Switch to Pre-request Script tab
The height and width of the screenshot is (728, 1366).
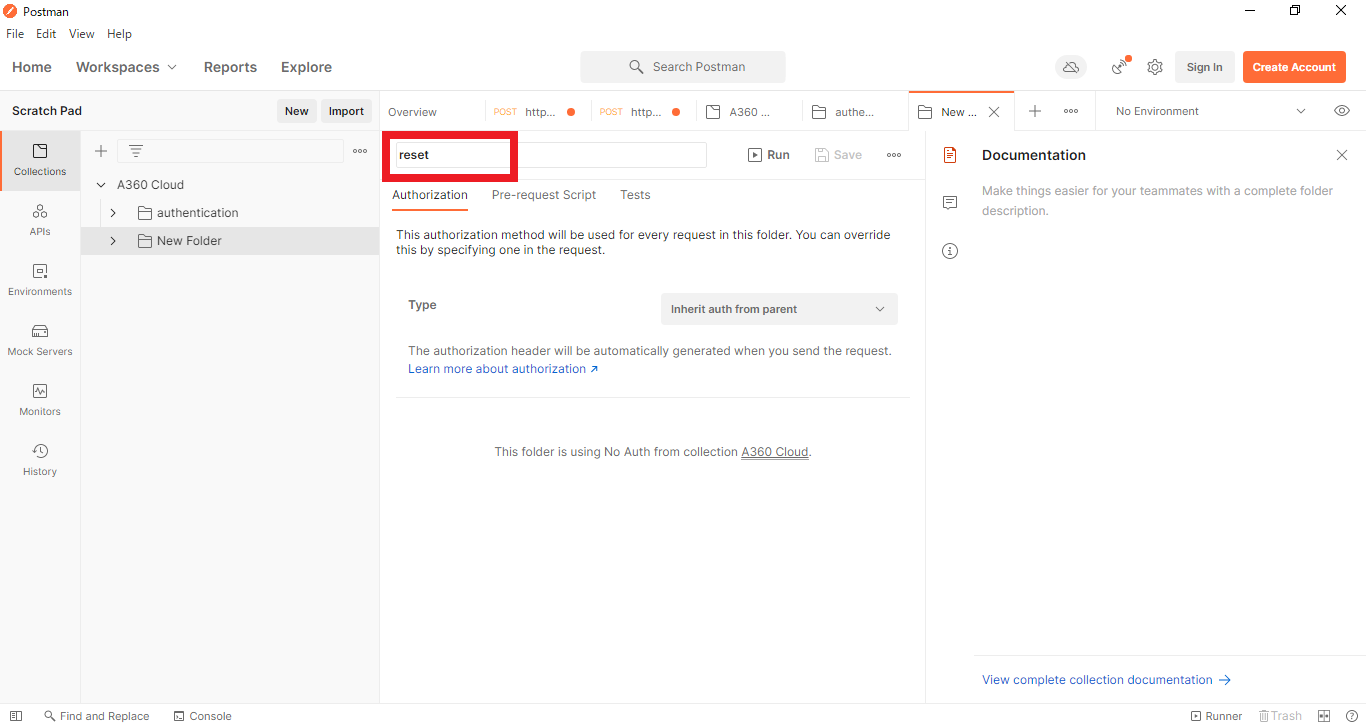pos(544,195)
